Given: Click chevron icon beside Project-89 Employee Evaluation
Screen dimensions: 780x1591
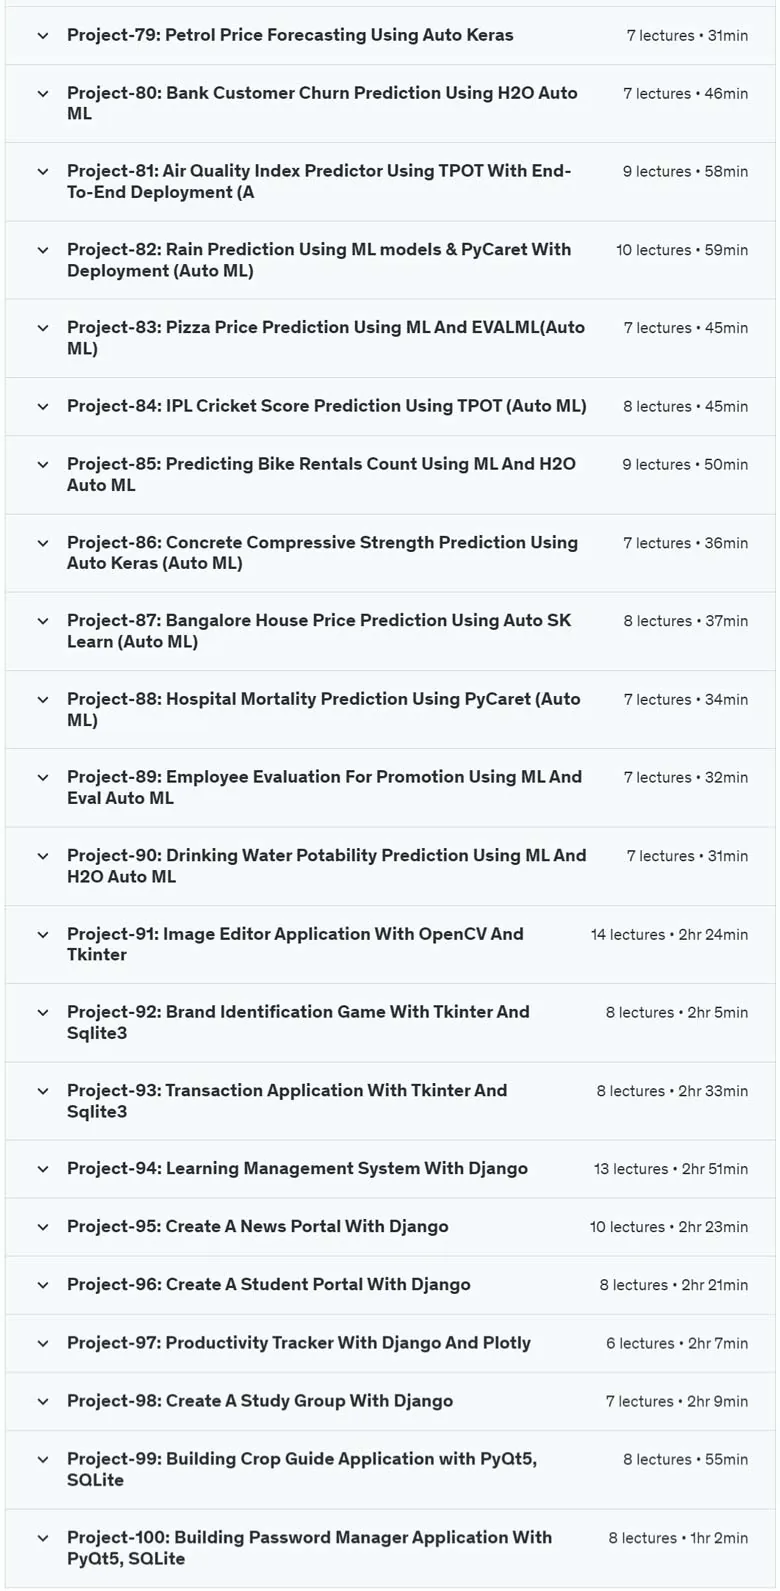Looking at the screenshot, I should [43, 778].
